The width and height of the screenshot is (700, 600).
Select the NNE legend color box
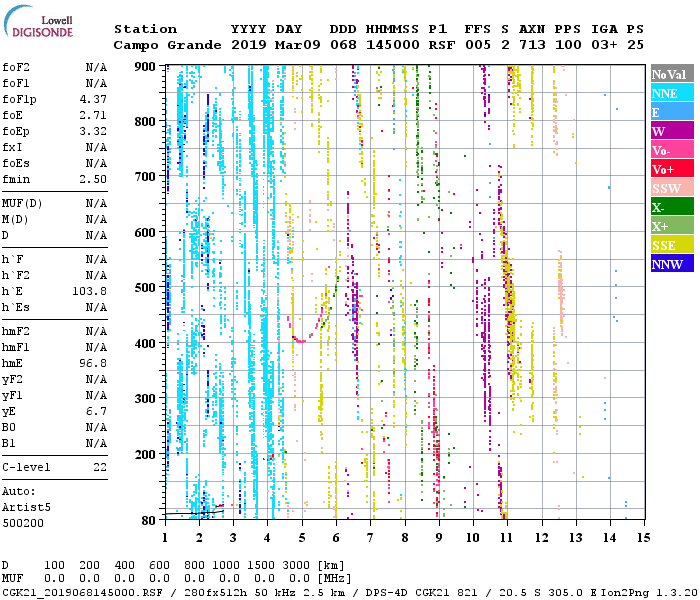pos(672,93)
